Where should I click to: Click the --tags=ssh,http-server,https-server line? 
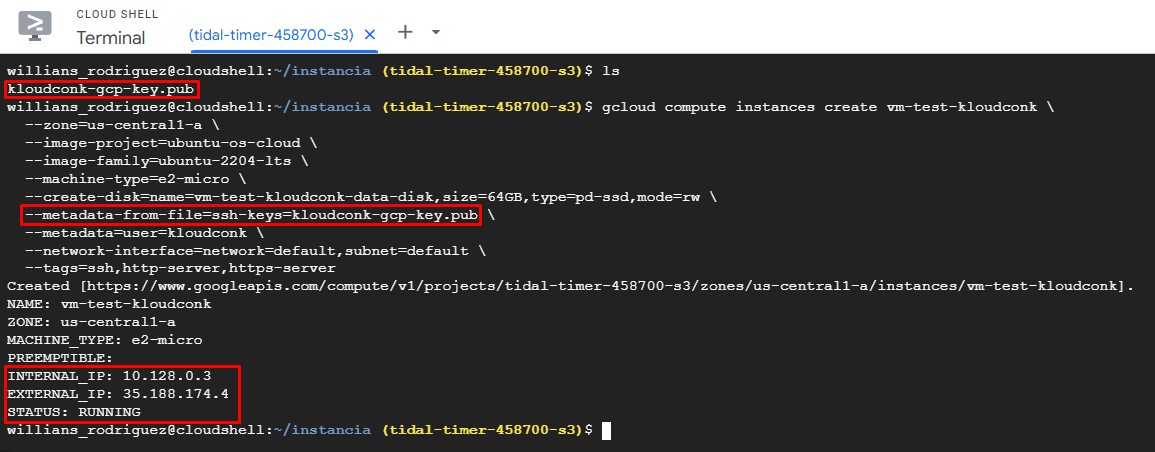point(180,269)
